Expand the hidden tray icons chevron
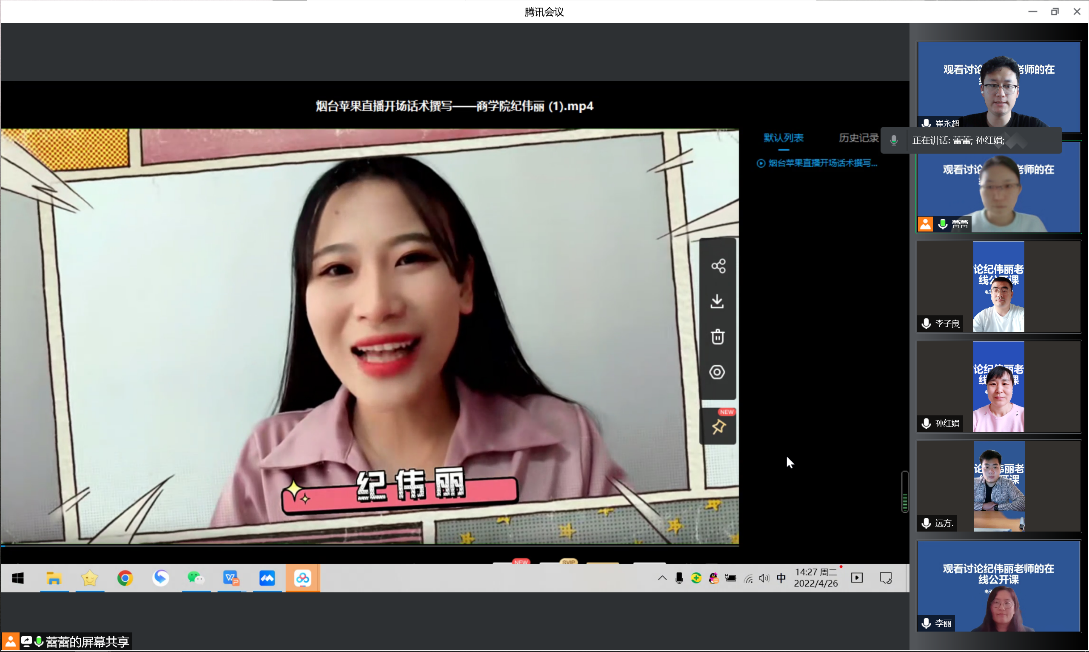 point(662,578)
